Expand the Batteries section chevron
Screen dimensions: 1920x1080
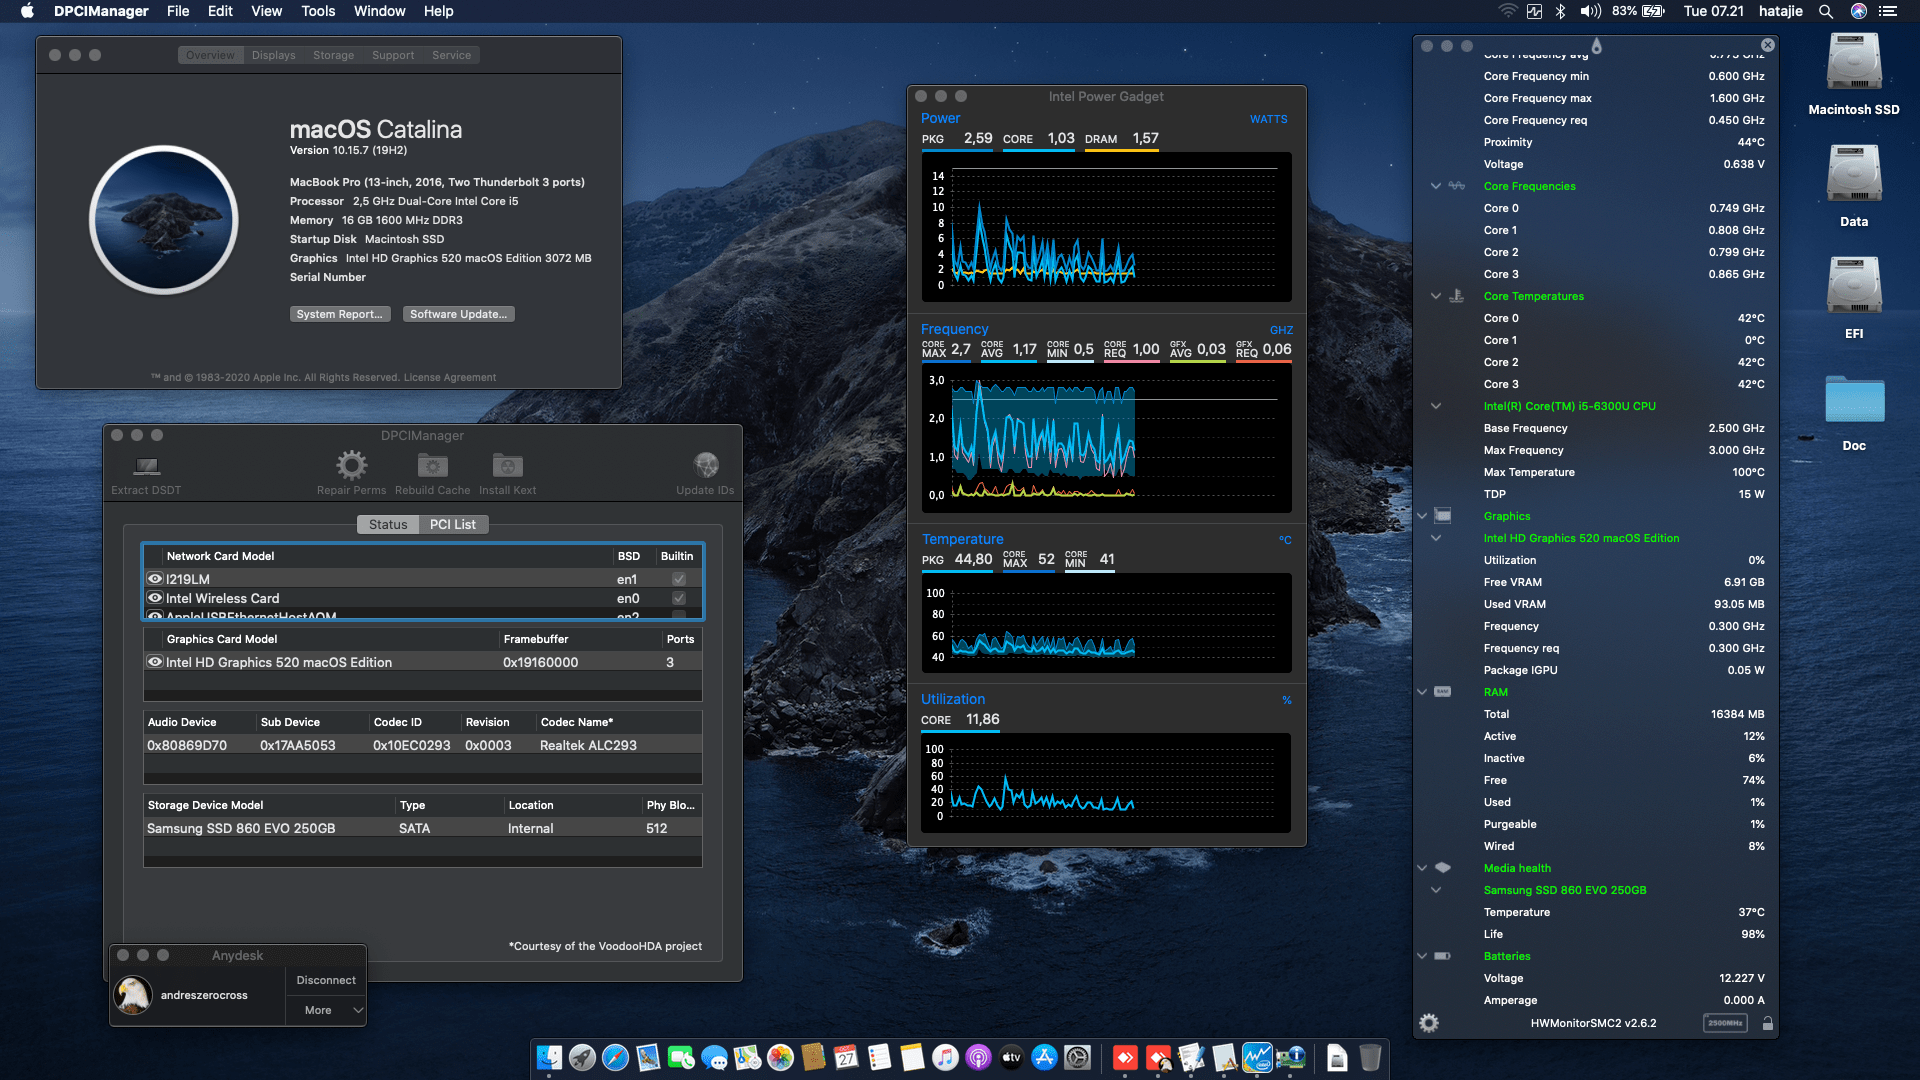point(1421,956)
